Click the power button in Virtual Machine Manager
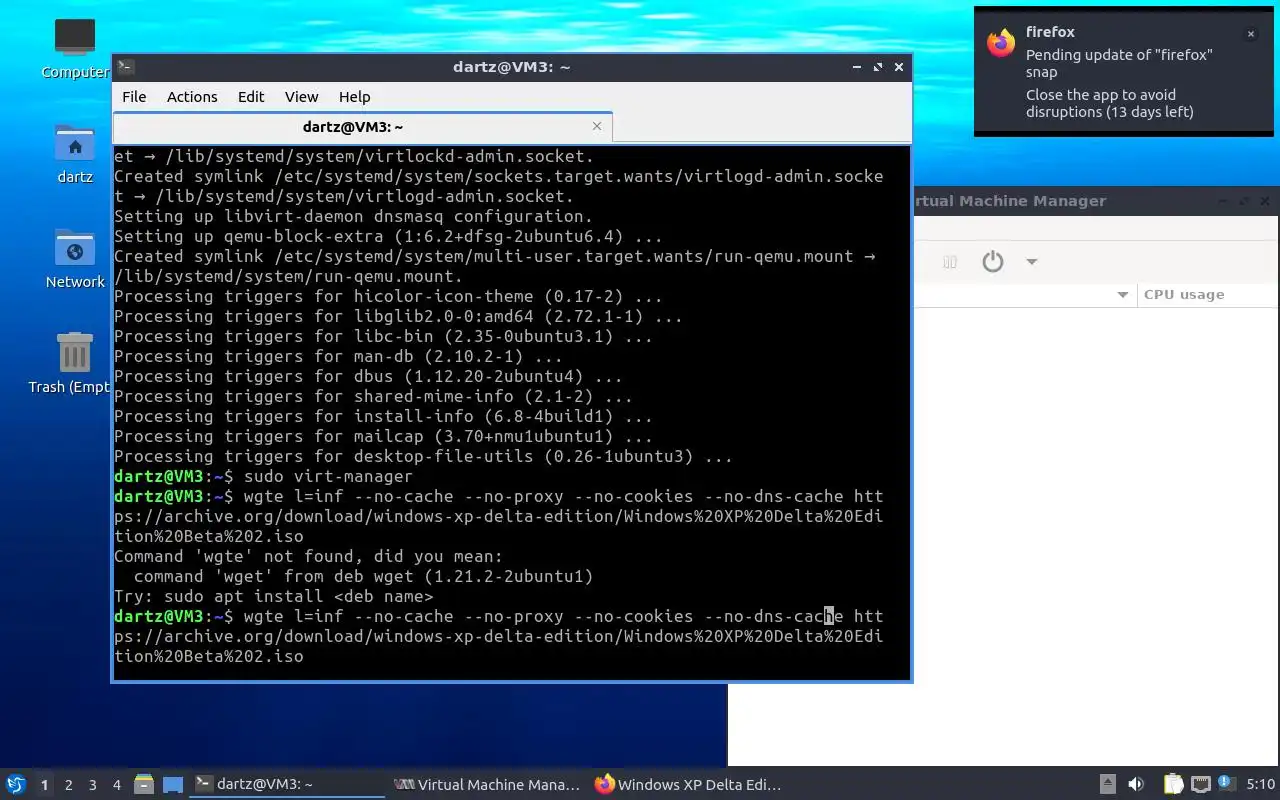 992,262
